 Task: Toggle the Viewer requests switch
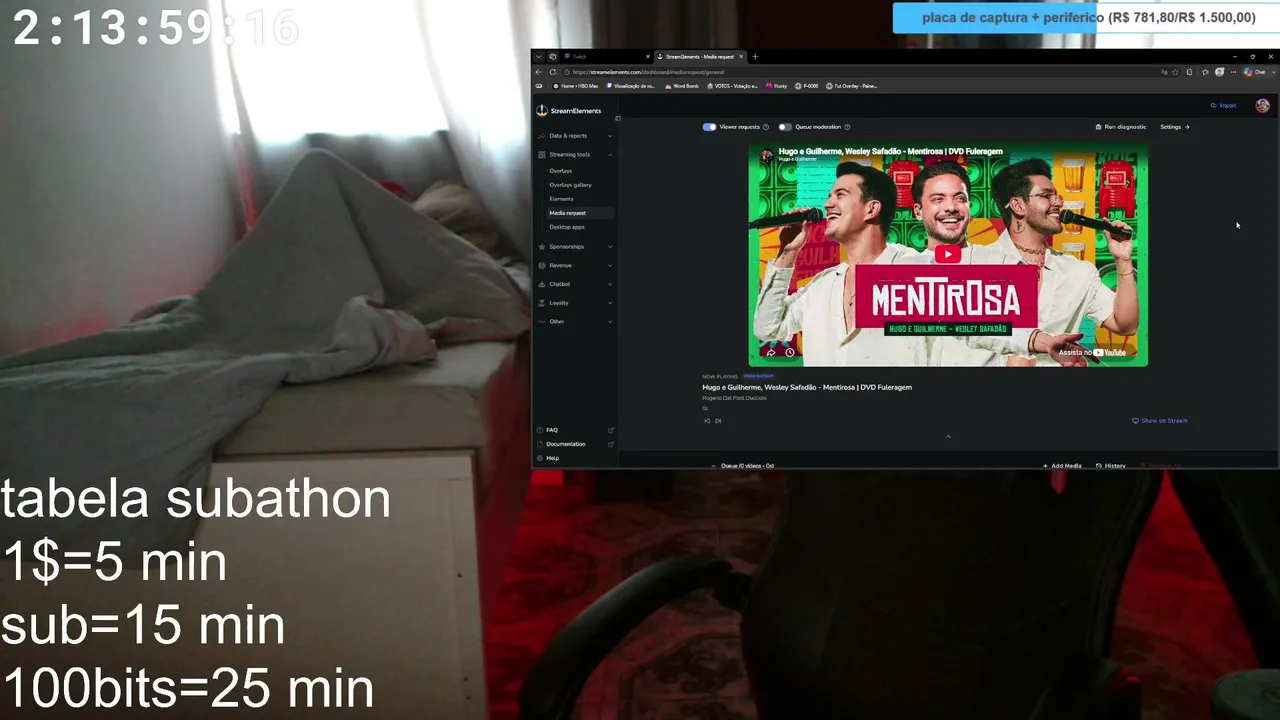[x=709, y=127]
